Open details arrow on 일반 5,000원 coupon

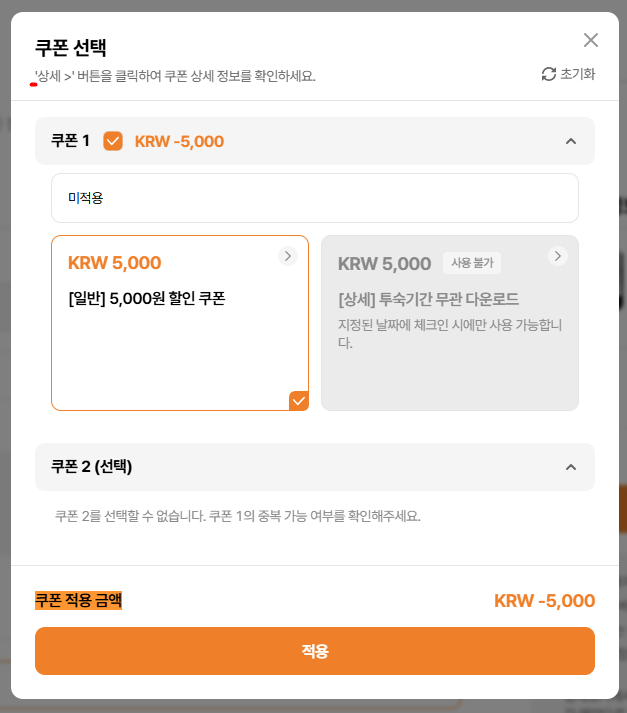pos(288,256)
